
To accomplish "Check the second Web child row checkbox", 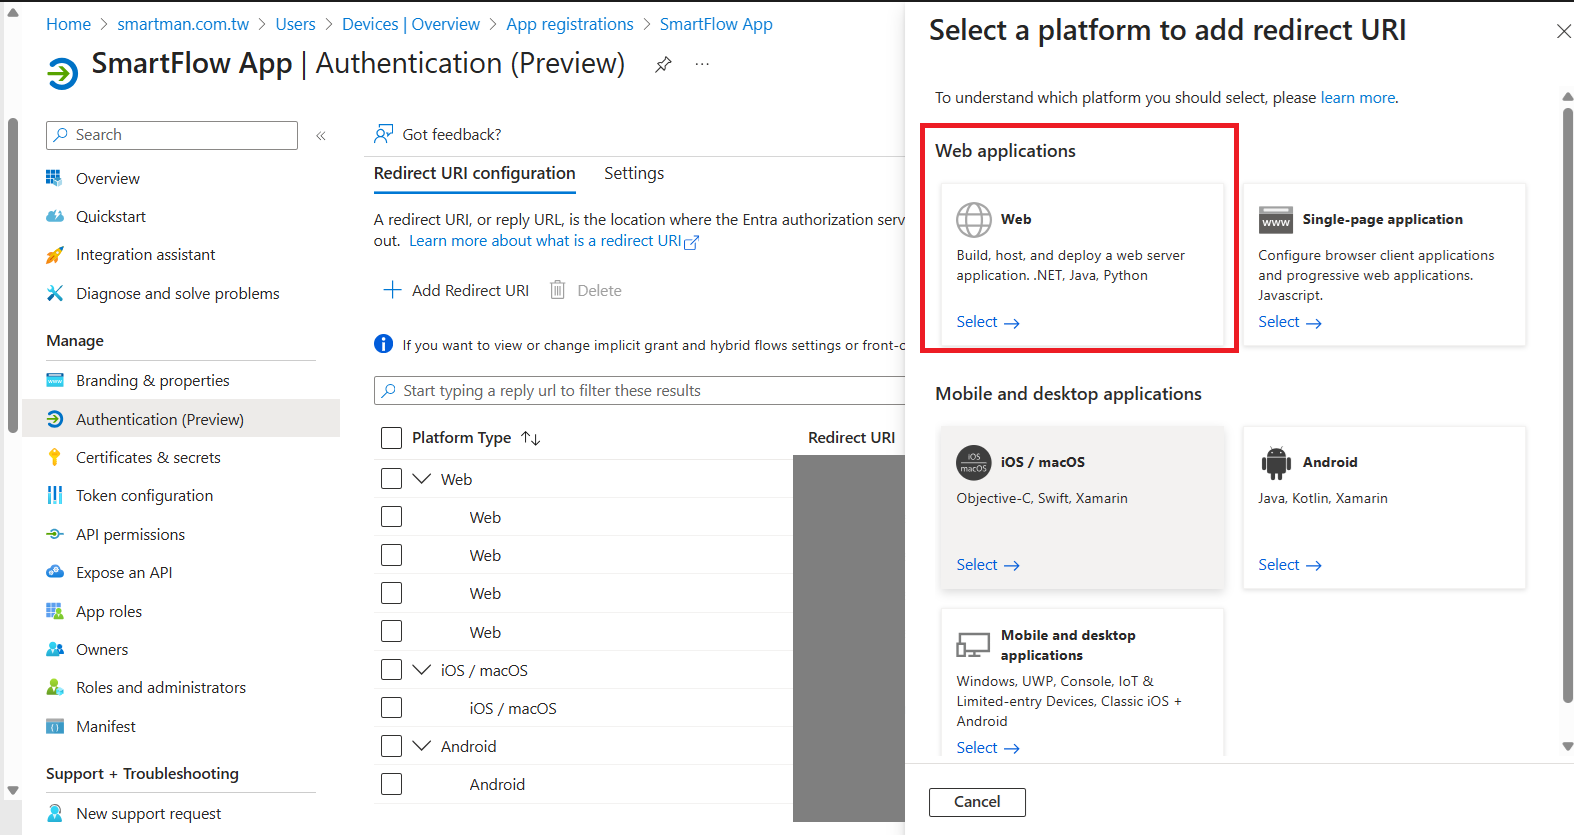I will click(x=392, y=555).
